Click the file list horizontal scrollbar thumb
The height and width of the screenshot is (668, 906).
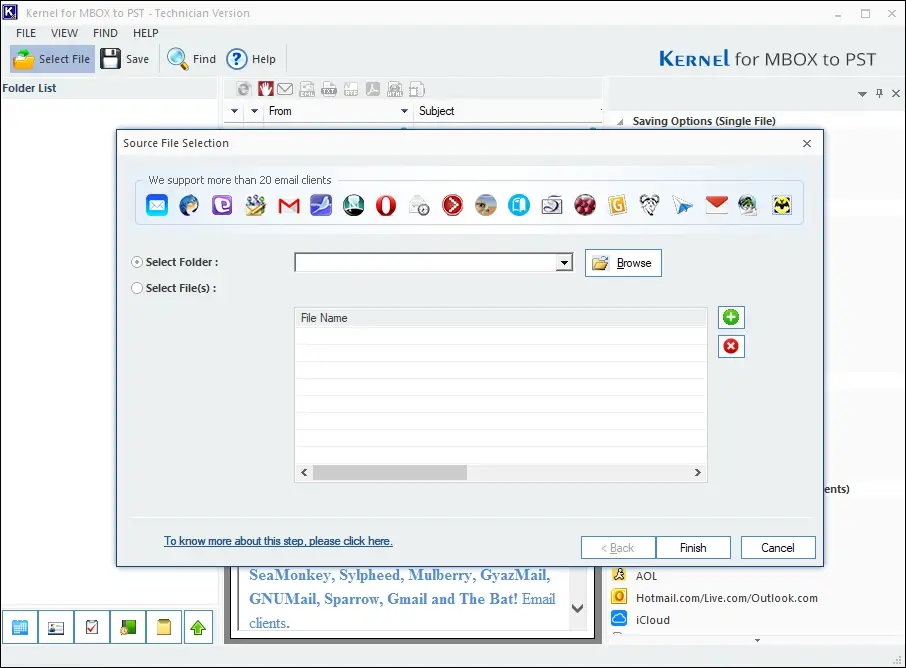390,473
